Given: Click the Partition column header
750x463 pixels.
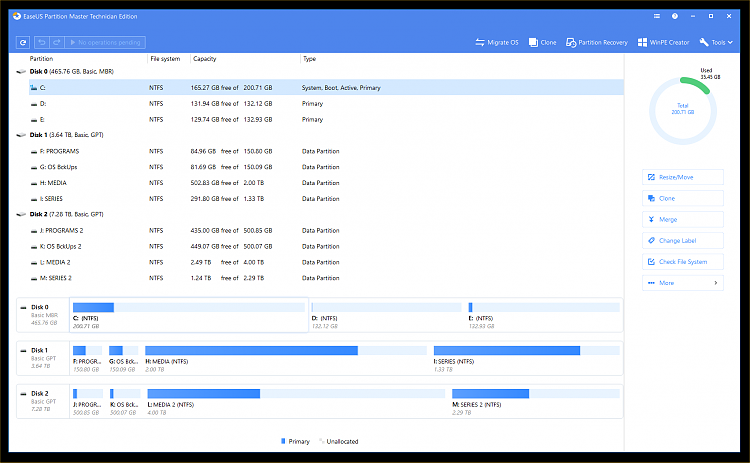Looking at the screenshot, I should [41, 59].
